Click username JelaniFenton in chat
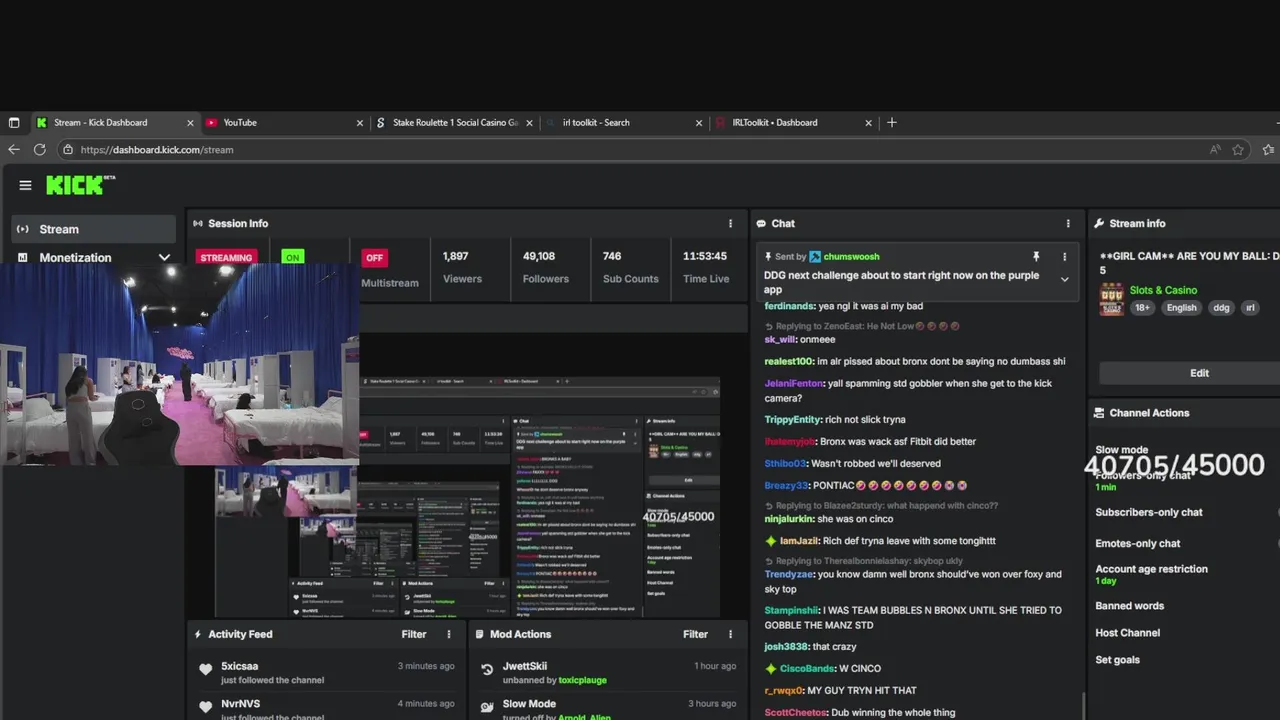 (794, 383)
